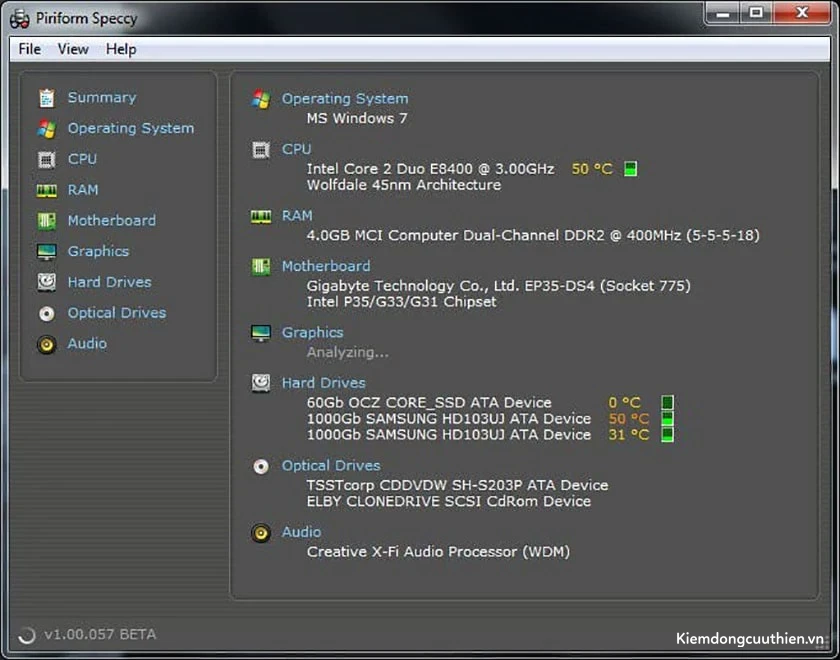Click the CPU temperature indicator next to 50 °C
The image size is (840, 660).
click(x=631, y=169)
